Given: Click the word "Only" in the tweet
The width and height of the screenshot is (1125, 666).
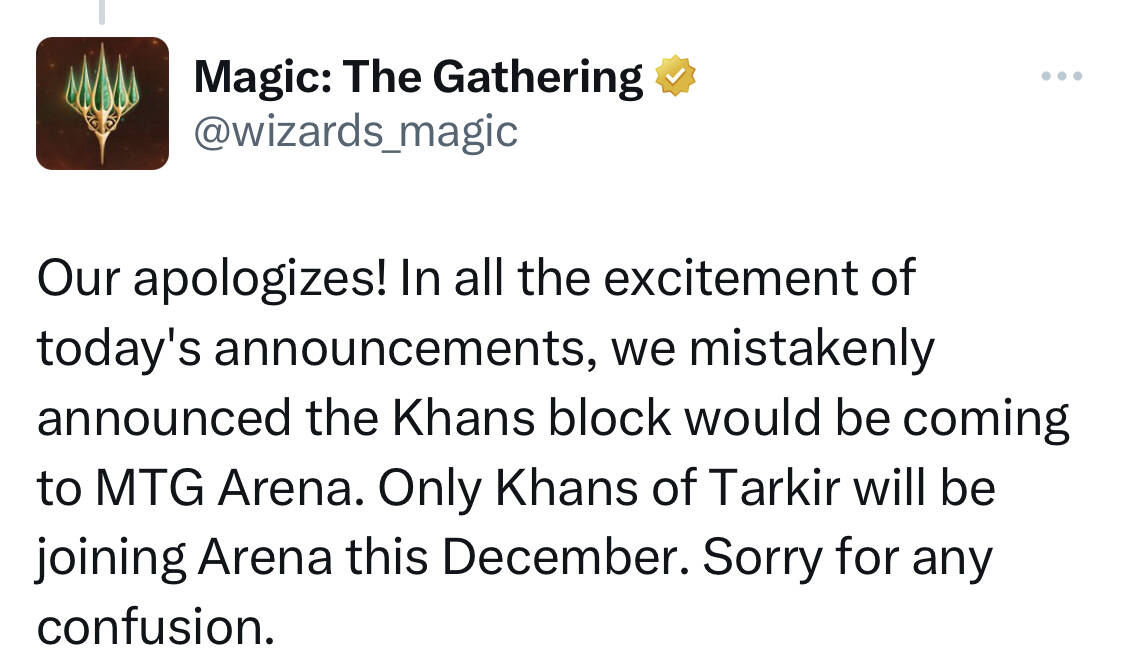Looking at the screenshot, I should pos(430,489).
